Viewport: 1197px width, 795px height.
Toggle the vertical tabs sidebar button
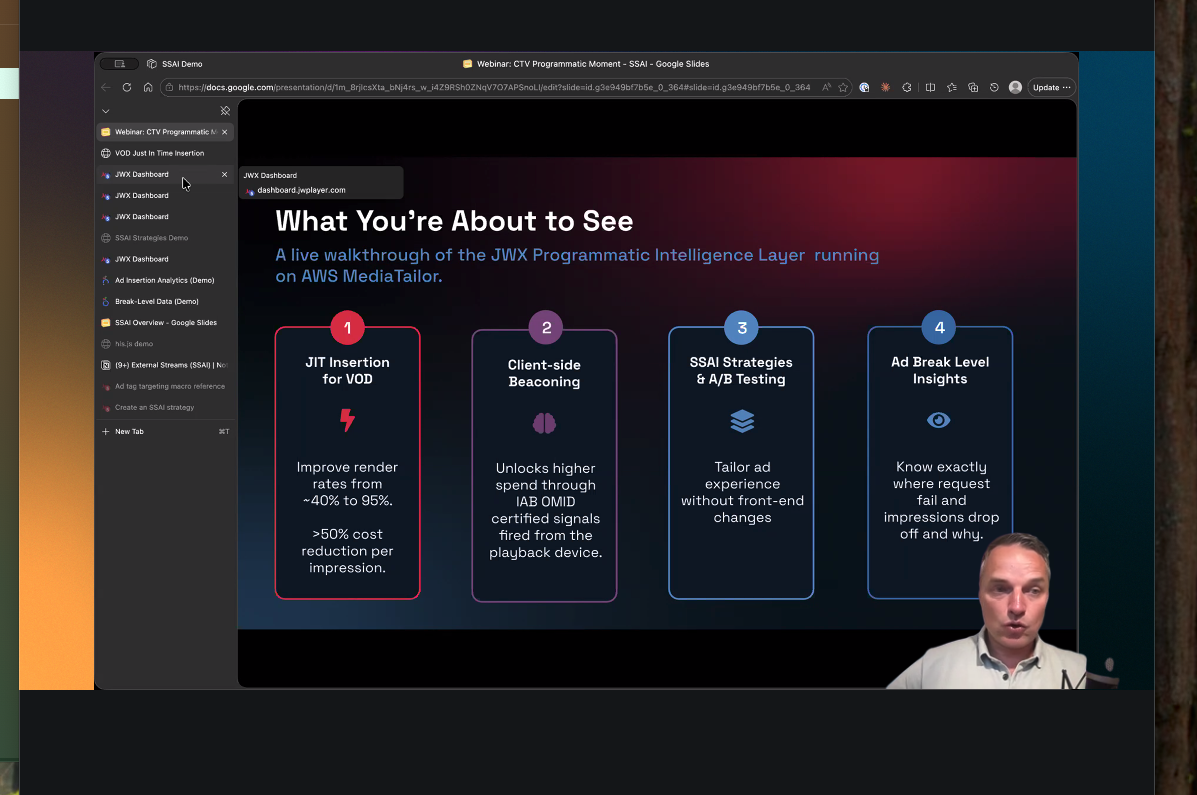click(x=120, y=64)
